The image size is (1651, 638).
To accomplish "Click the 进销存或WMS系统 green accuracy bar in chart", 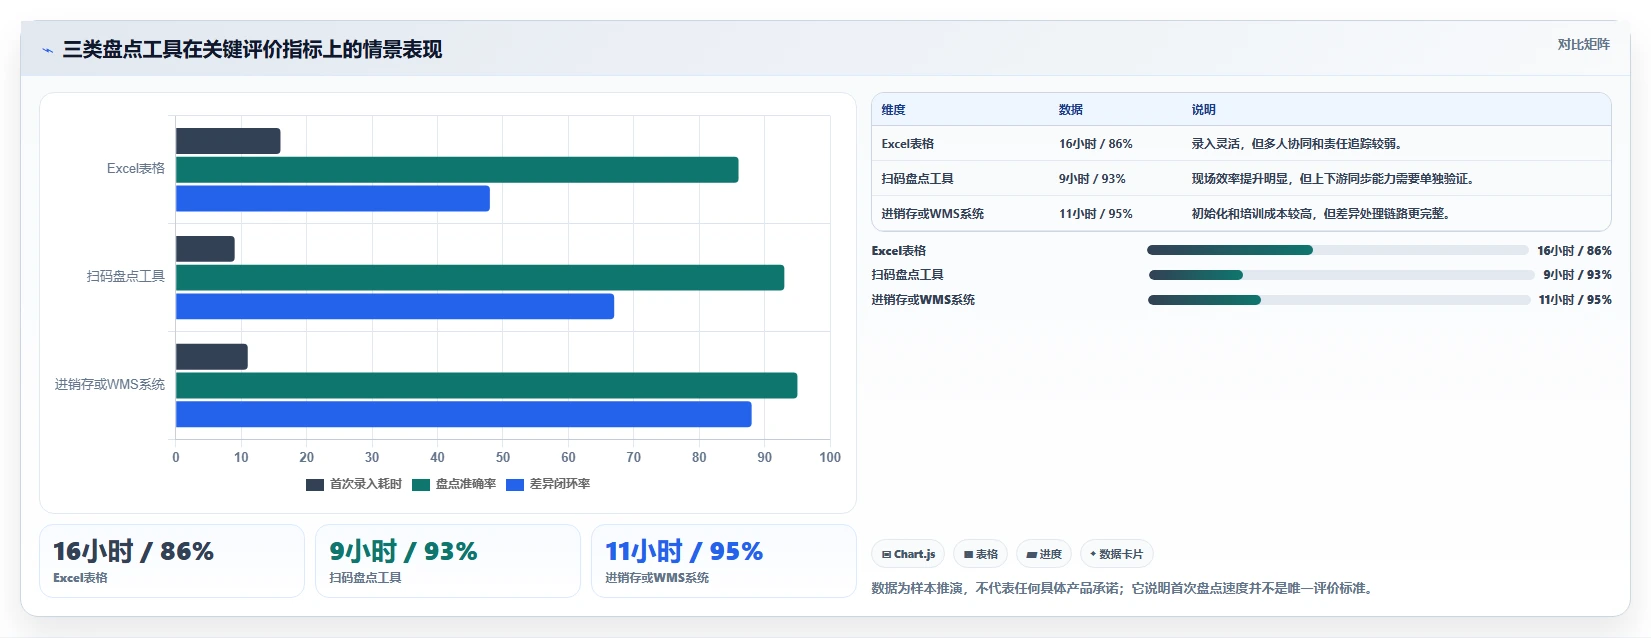I will 487,386.
